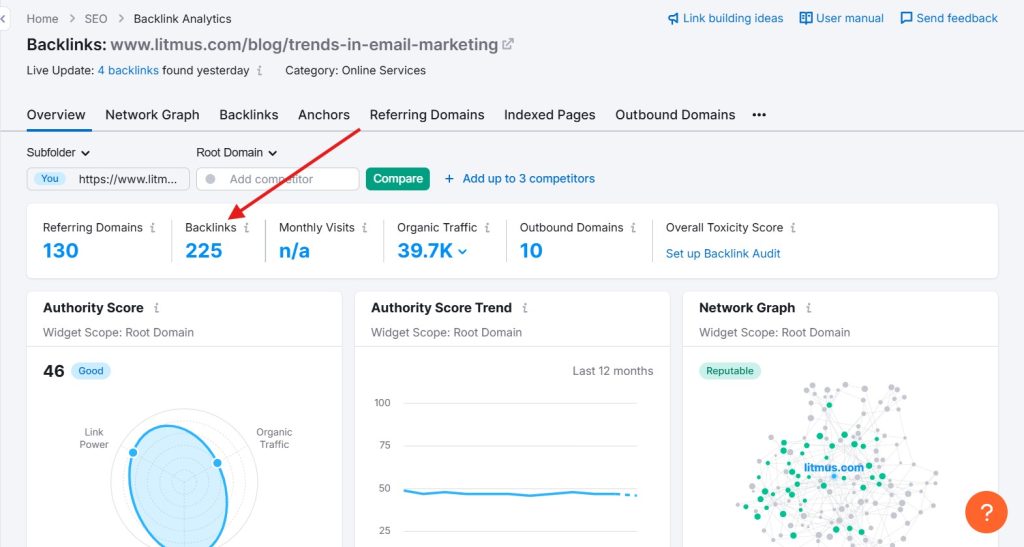Viewport: 1024px width, 547px height.
Task: Open the User manual link
Action: pyautogui.click(x=850, y=18)
